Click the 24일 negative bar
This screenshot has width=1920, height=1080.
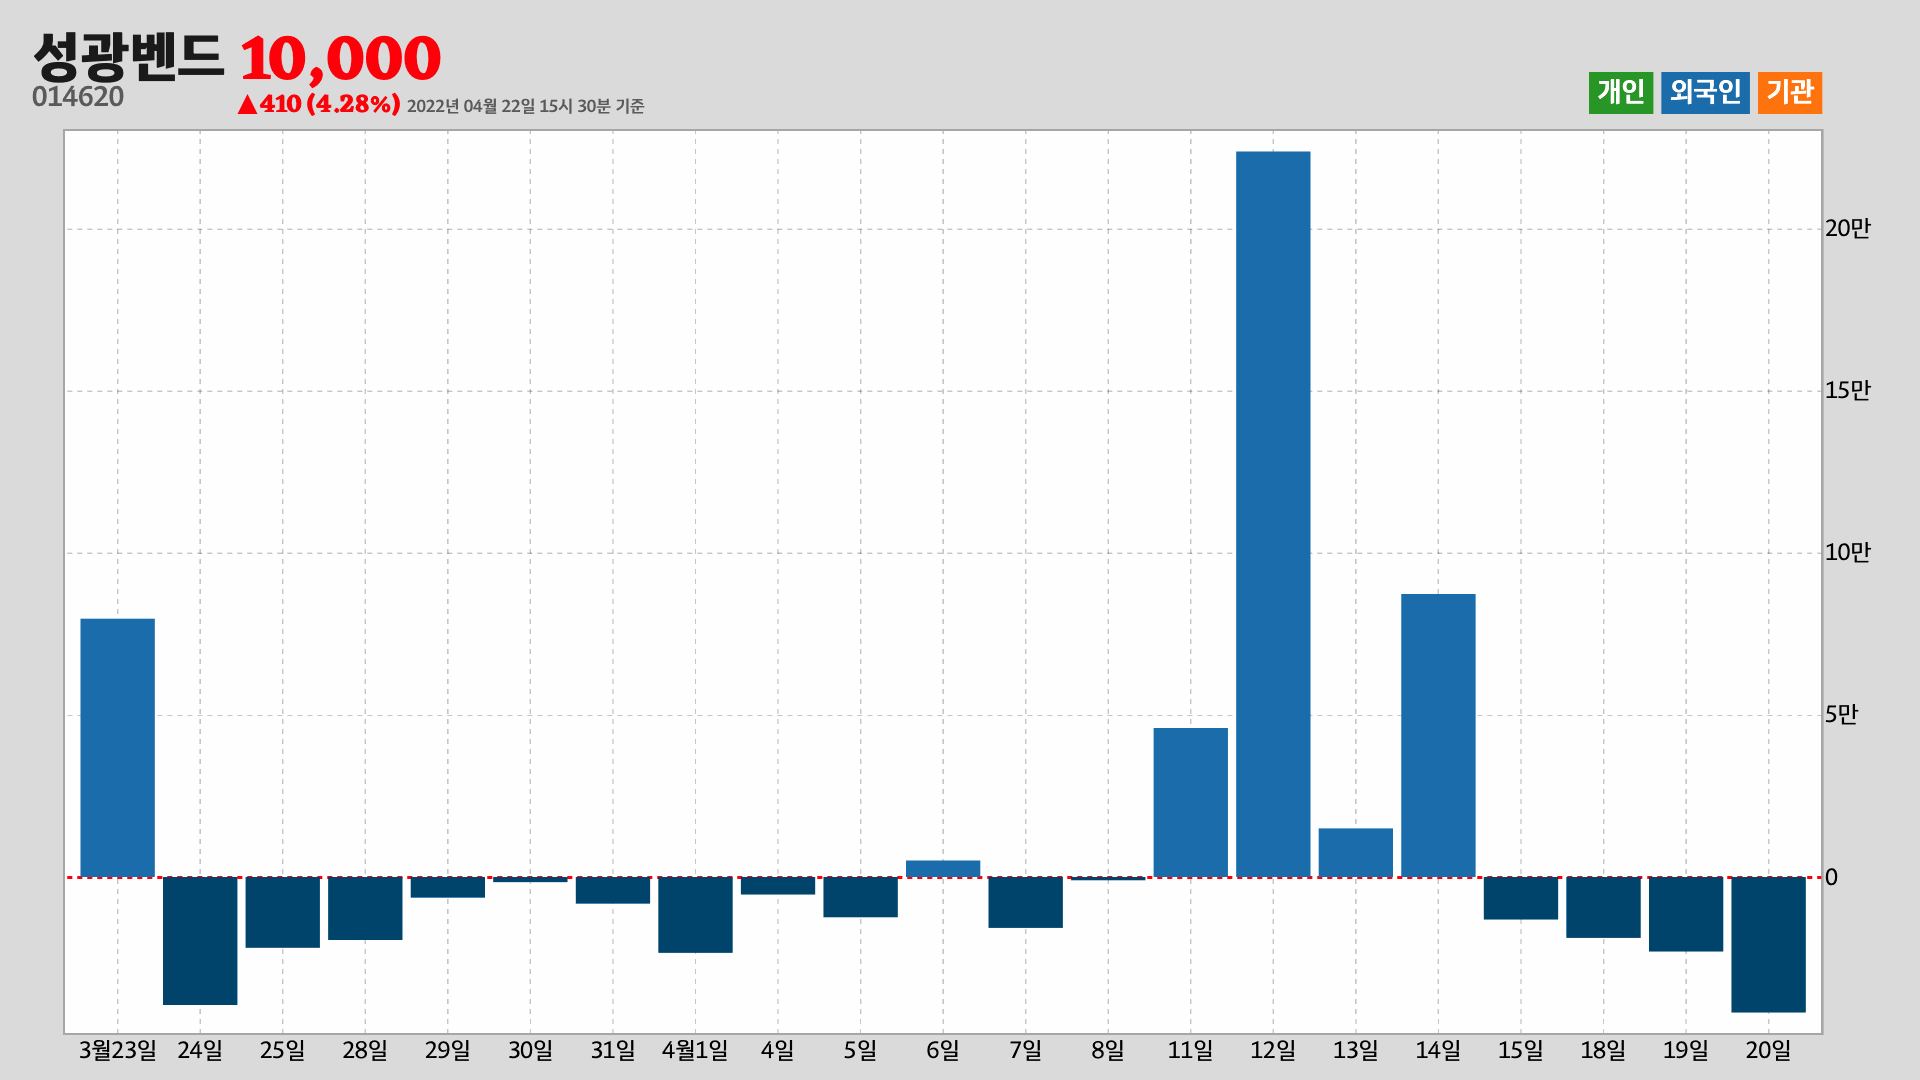200,941
